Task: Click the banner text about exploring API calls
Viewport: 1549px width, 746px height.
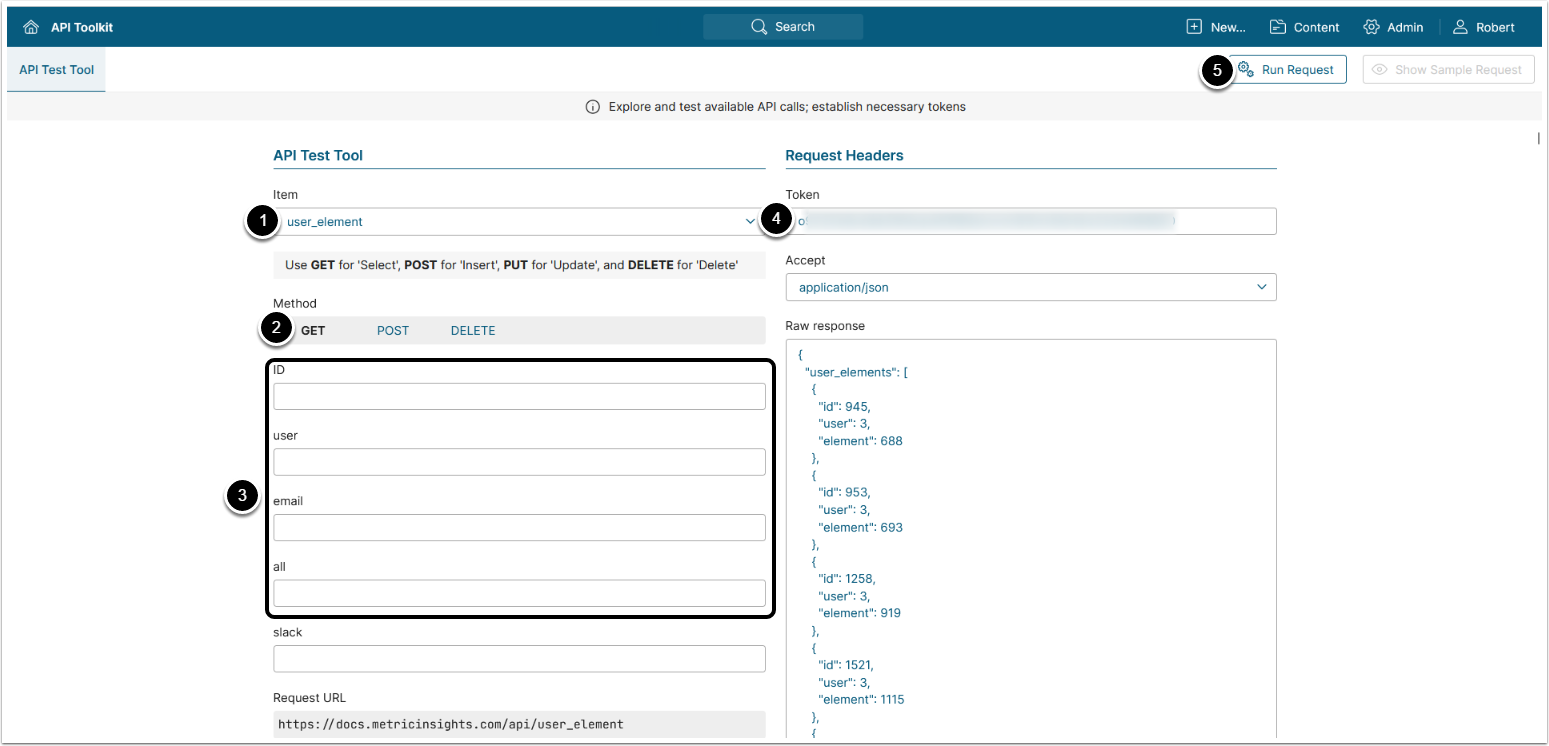Action: [x=787, y=106]
